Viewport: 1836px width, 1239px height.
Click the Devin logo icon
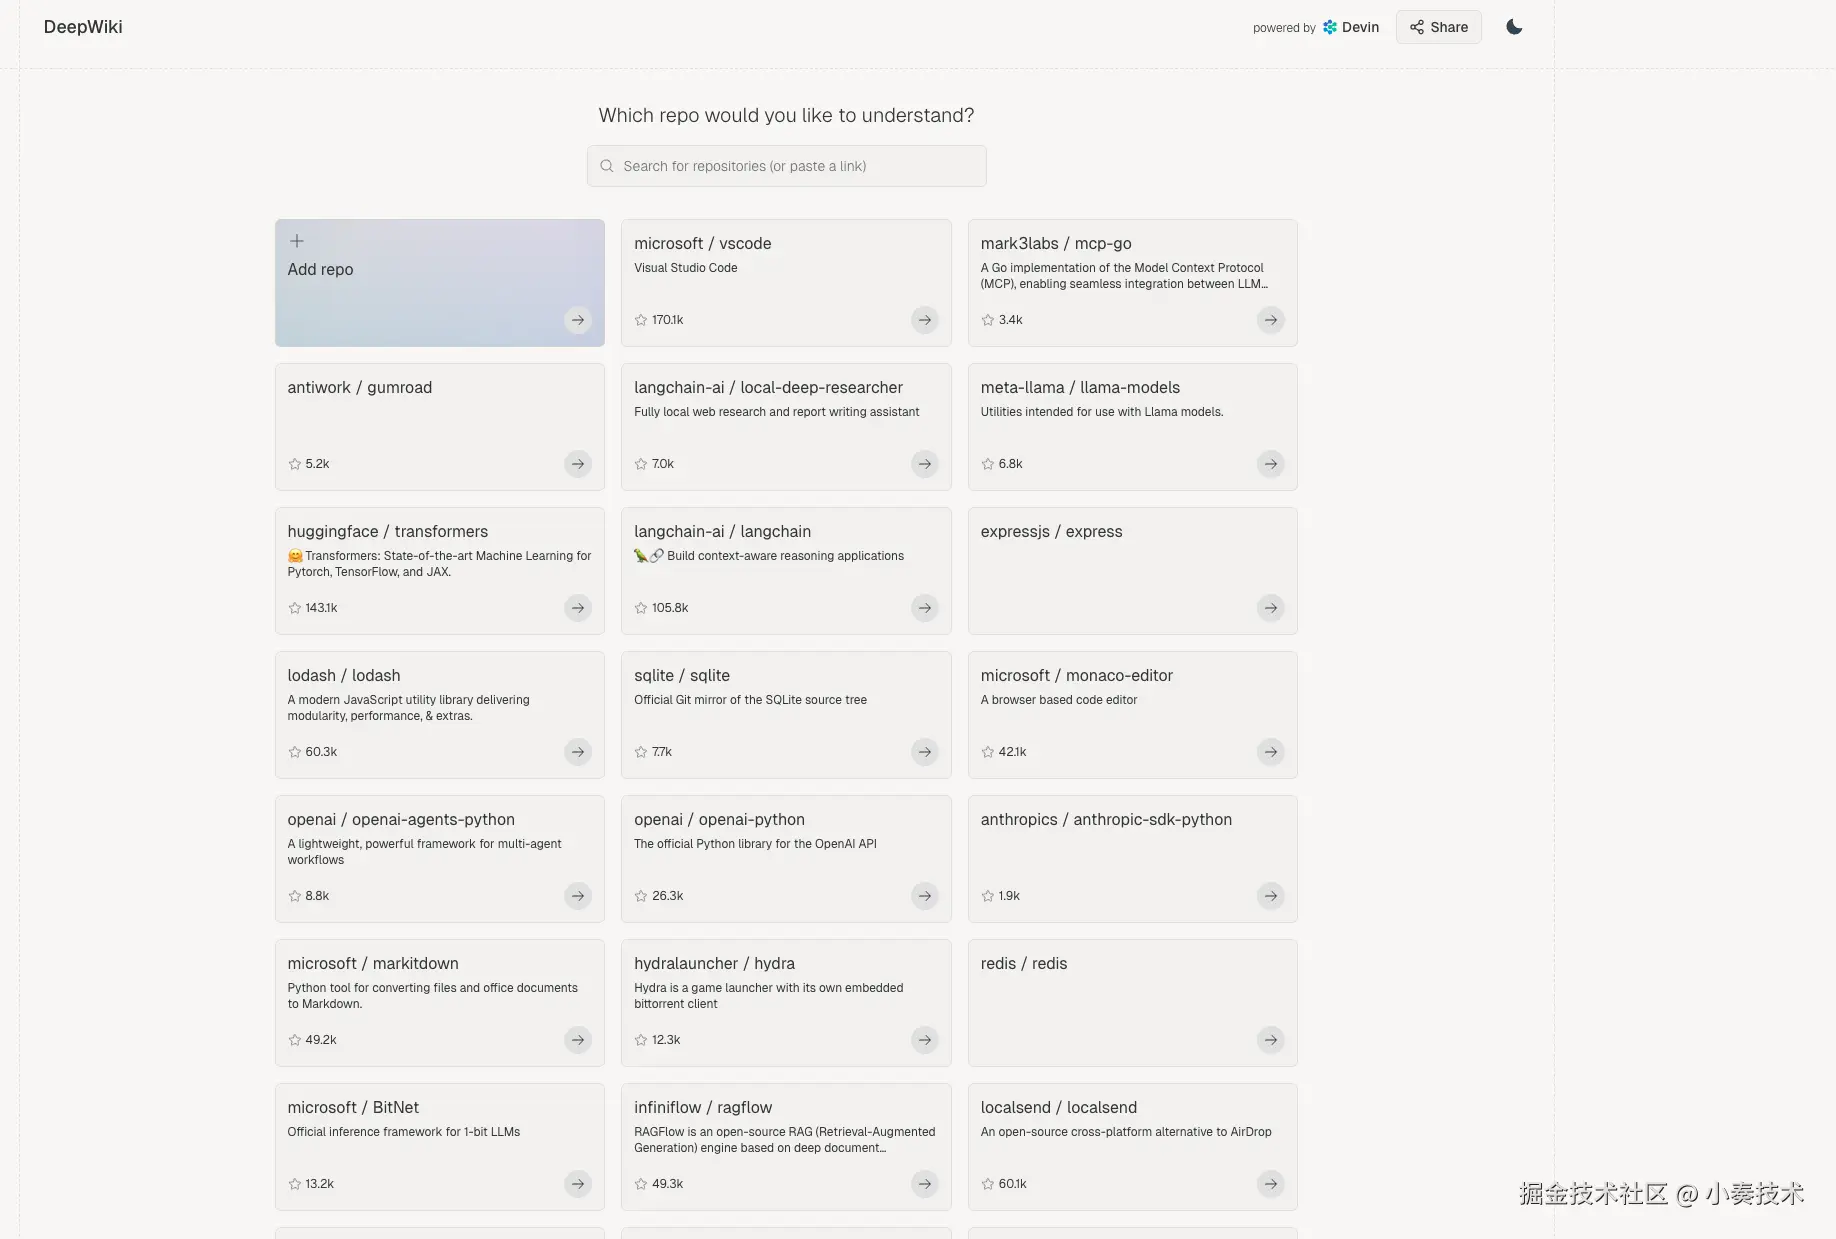click(x=1329, y=27)
